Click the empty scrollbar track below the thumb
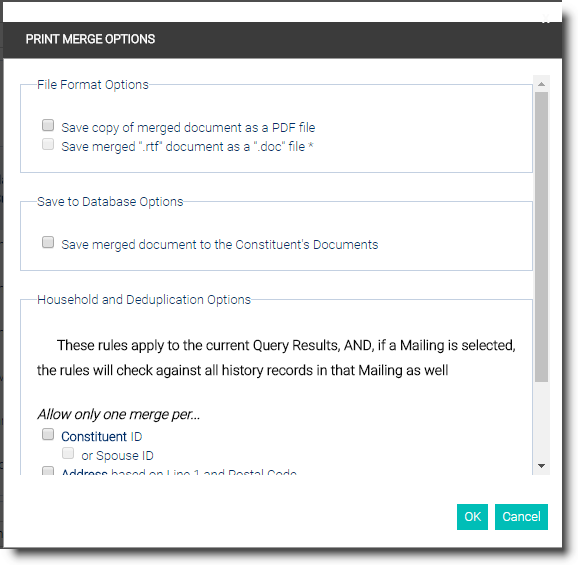This screenshot has height=565, width=578. point(542,420)
